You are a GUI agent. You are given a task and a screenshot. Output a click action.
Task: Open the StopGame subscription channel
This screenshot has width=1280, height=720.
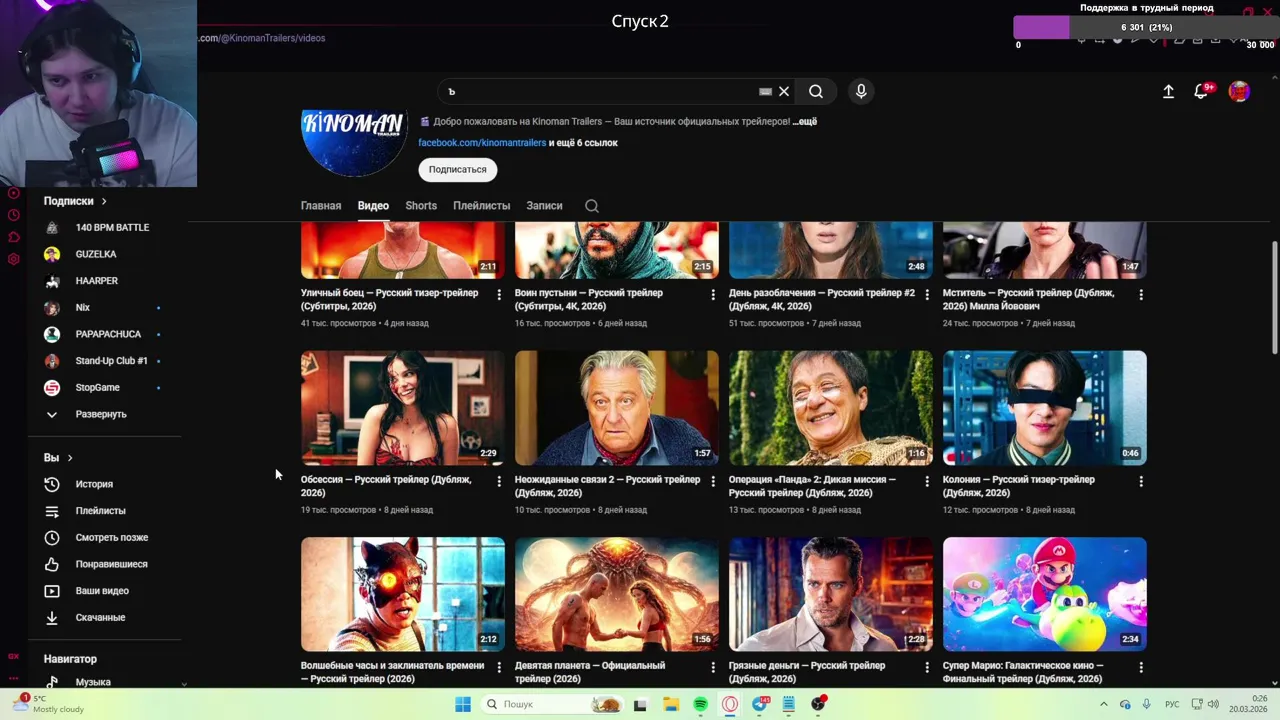(x=97, y=388)
